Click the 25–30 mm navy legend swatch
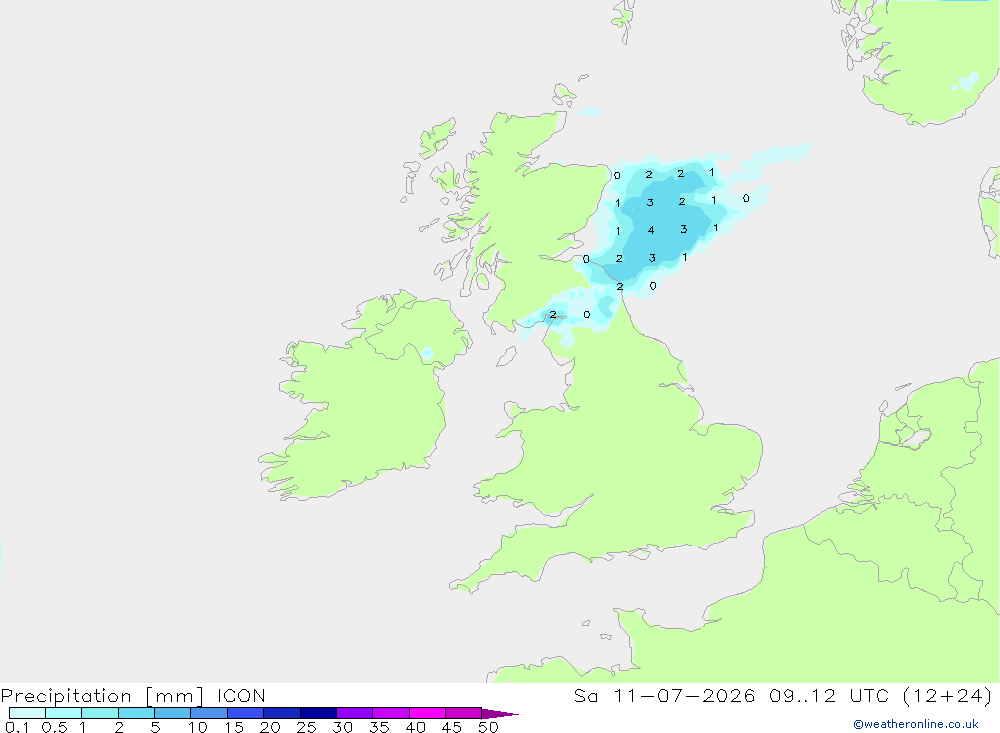1000x733 pixels. coord(318,713)
